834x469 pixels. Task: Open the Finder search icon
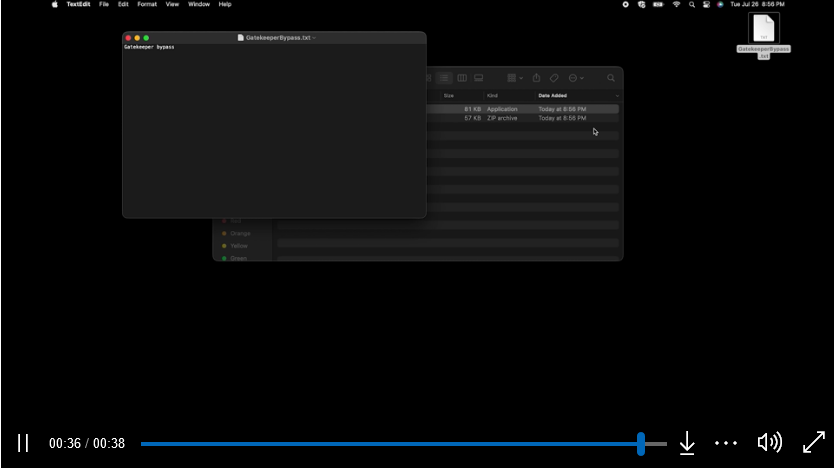(x=611, y=78)
